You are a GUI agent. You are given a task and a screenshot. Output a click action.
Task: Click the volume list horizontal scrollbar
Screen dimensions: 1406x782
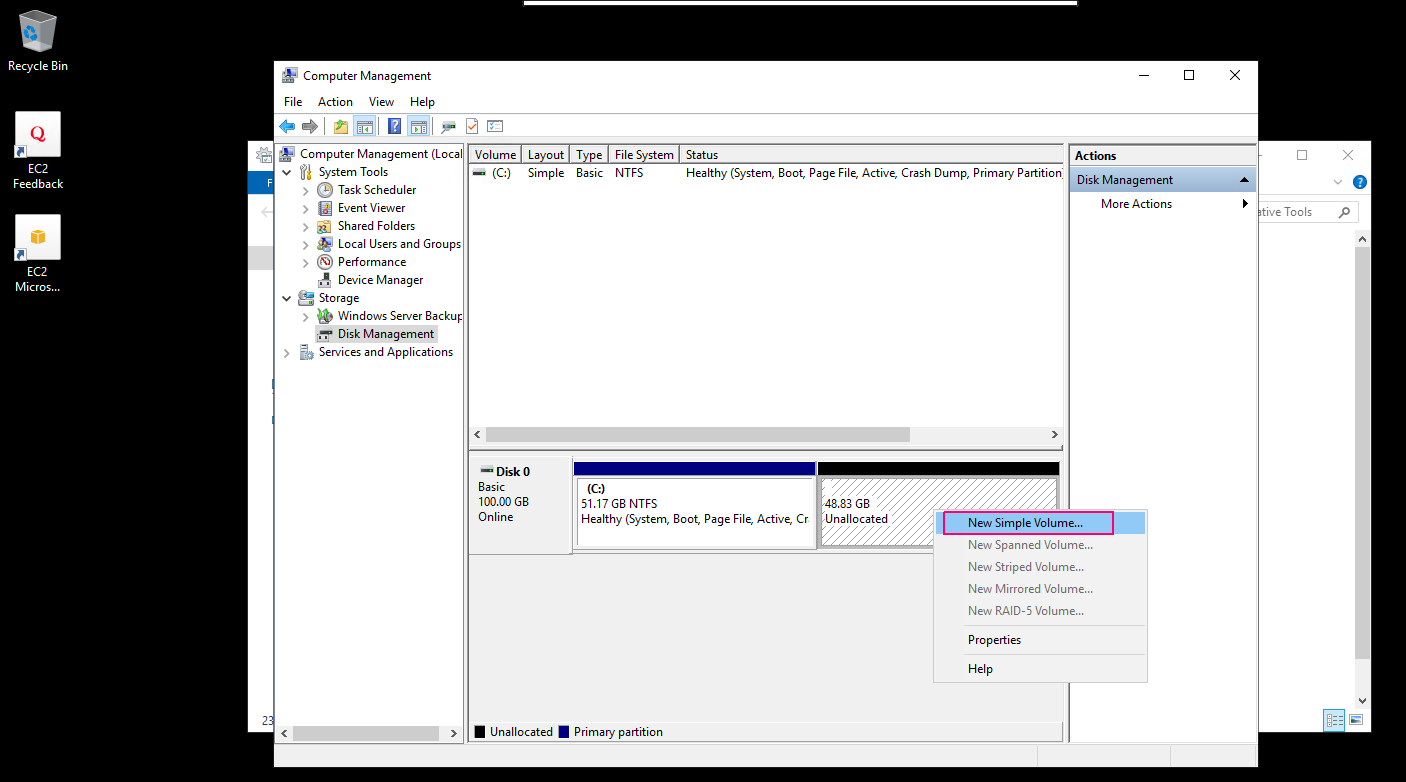point(698,435)
